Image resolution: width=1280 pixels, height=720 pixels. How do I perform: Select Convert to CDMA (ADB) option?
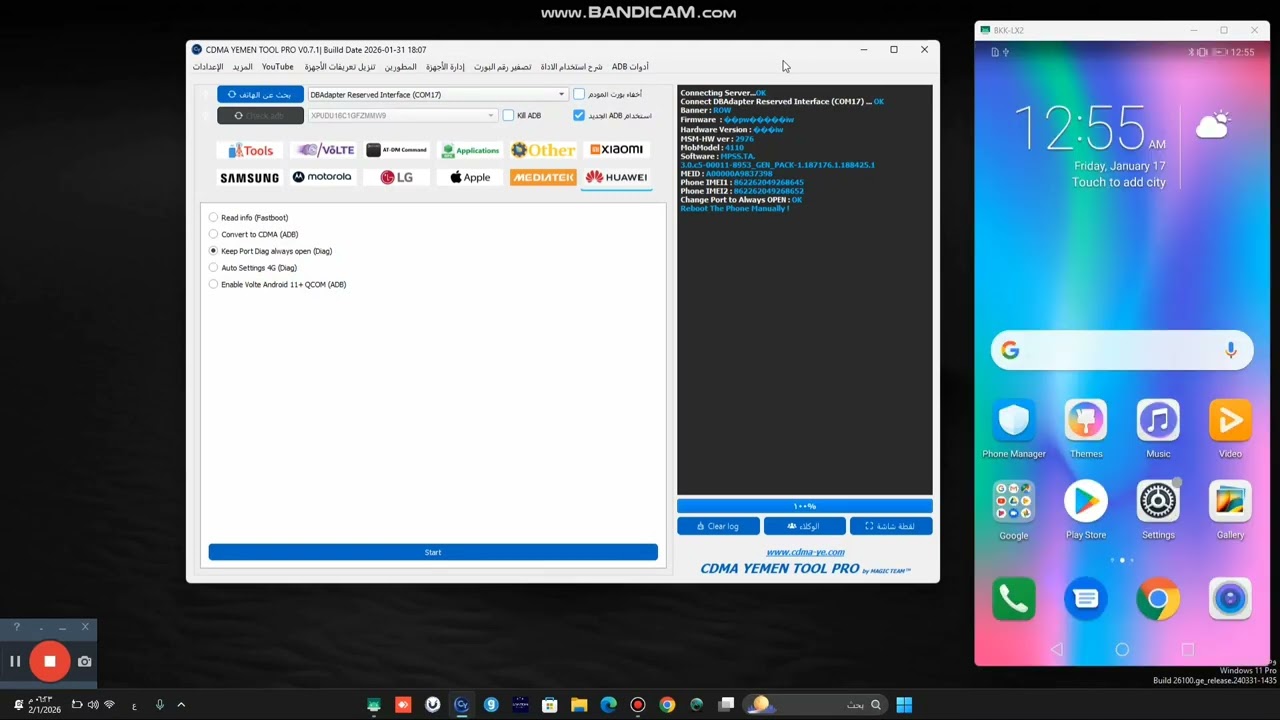point(254,234)
